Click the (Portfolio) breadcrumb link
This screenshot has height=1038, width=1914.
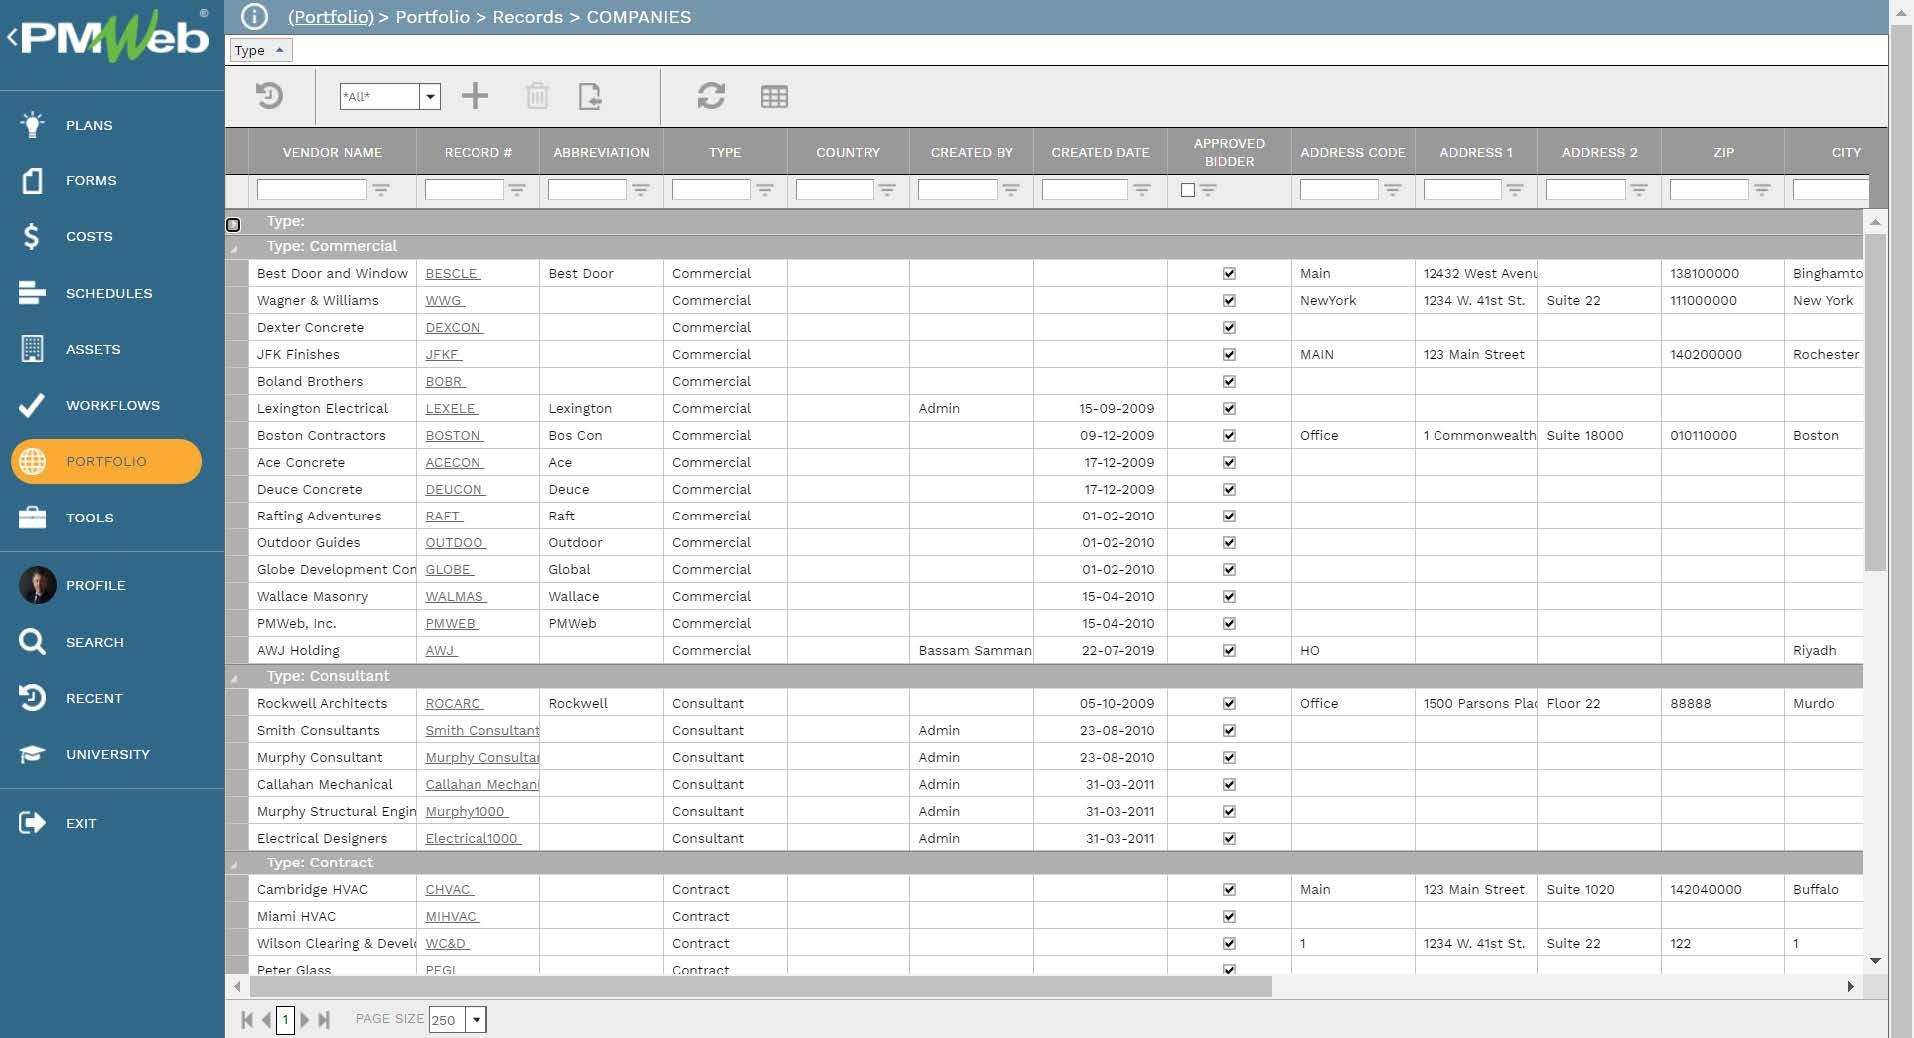330,17
